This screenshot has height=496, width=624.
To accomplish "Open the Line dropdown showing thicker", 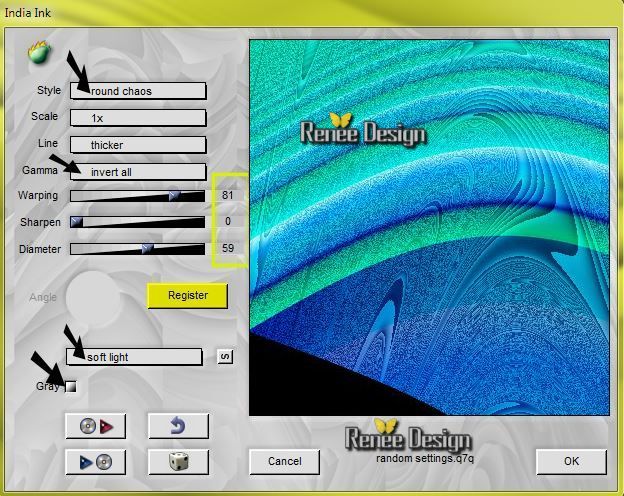I will 138,145.
